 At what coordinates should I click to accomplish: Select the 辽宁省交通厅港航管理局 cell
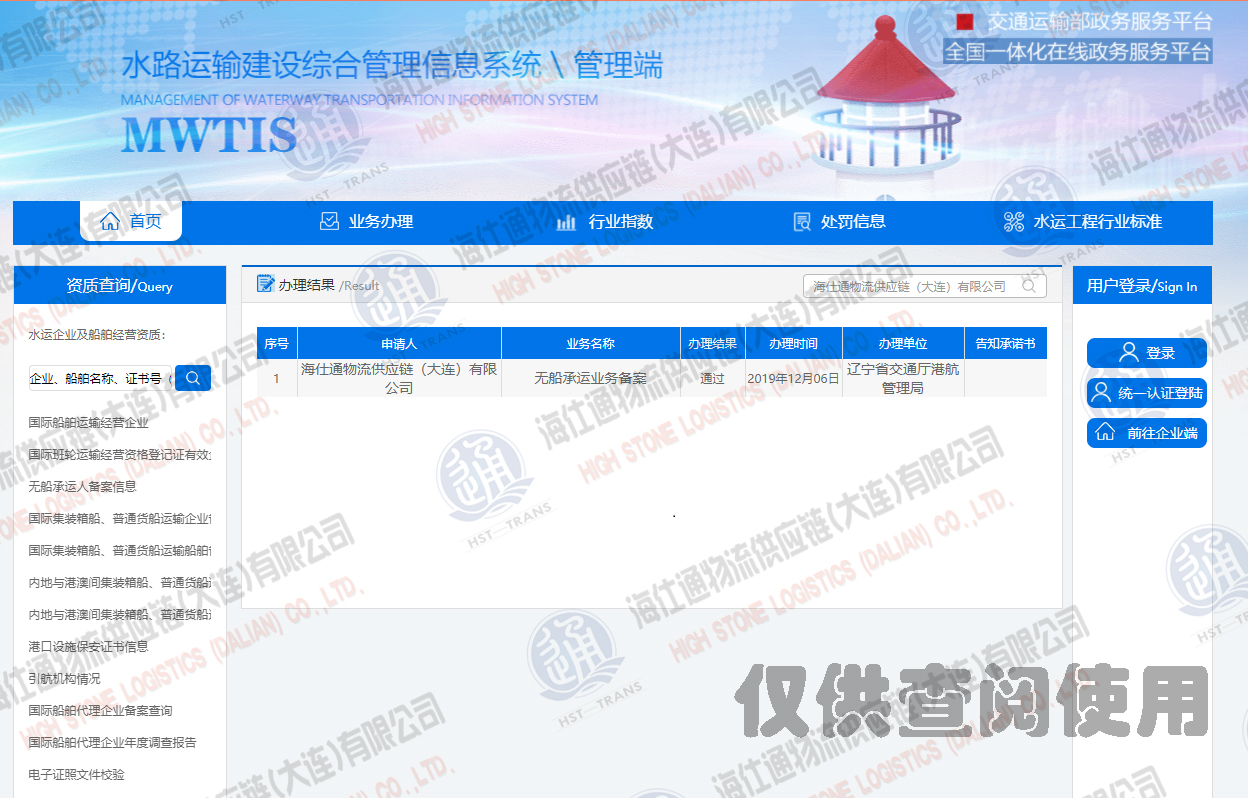pos(903,378)
